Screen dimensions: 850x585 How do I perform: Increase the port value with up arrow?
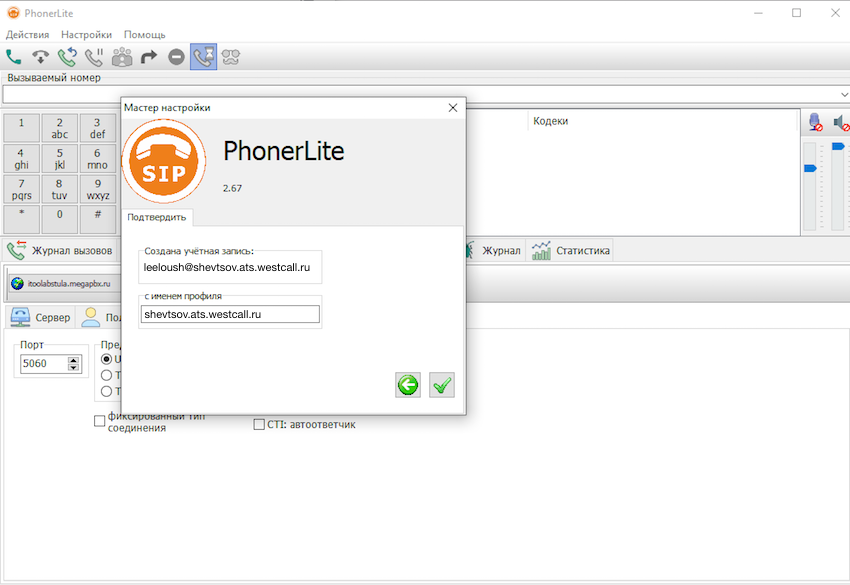[74, 359]
